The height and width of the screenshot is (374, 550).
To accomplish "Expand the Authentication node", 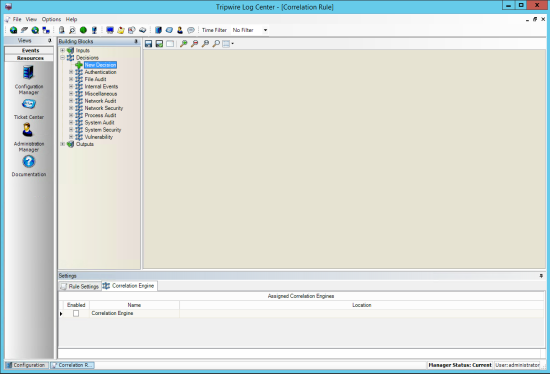I will (71, 72).
